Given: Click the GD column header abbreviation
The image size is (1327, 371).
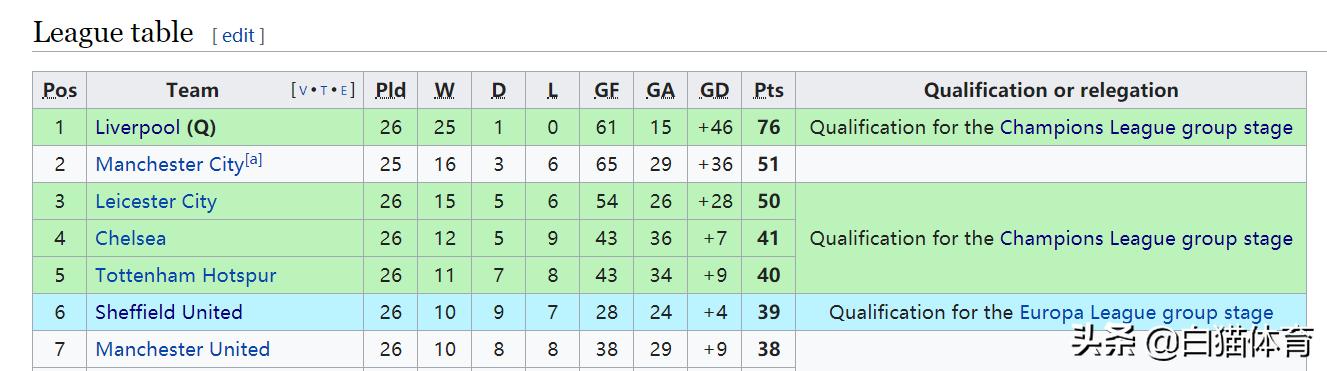Looking at the screenshot, I should (x=715, y=90).
